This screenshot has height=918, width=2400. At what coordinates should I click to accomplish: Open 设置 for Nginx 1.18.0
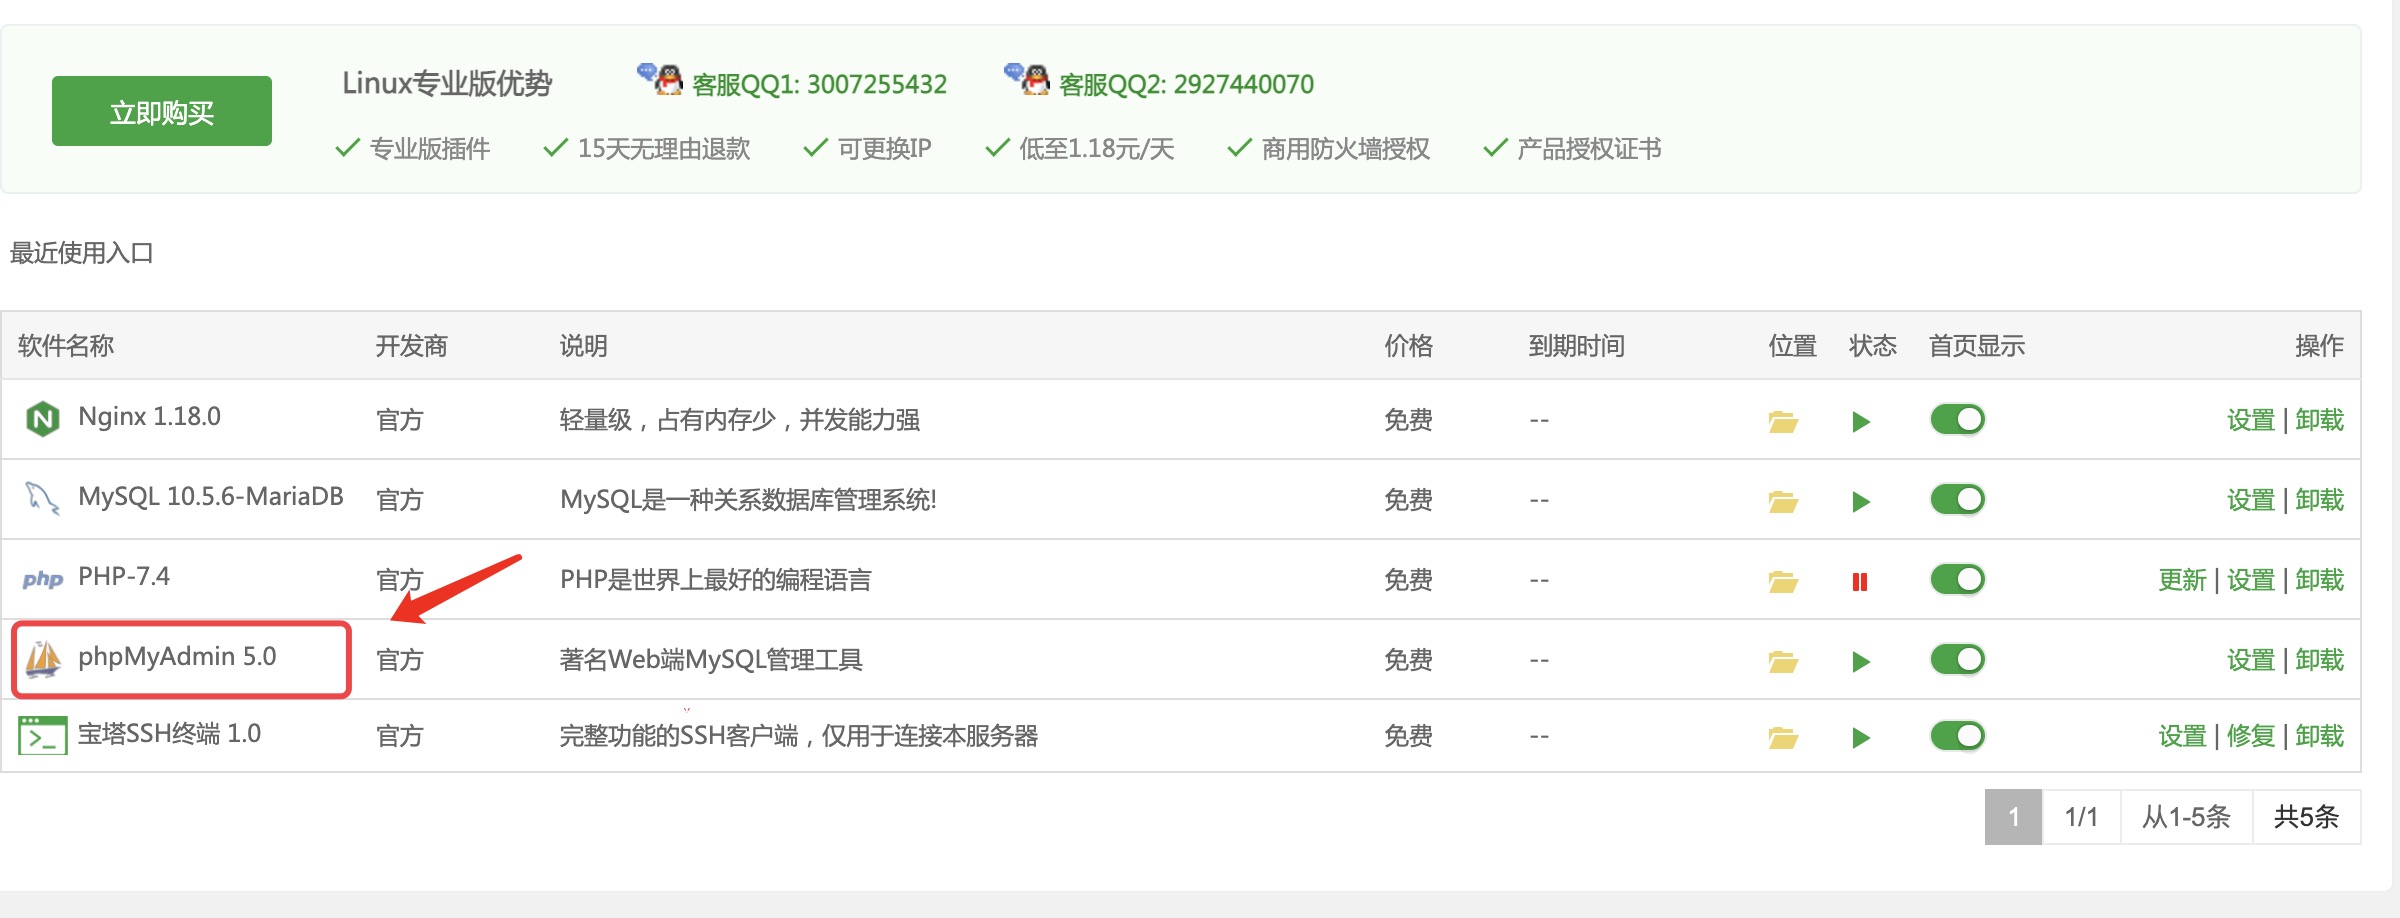click(2251, 420)
